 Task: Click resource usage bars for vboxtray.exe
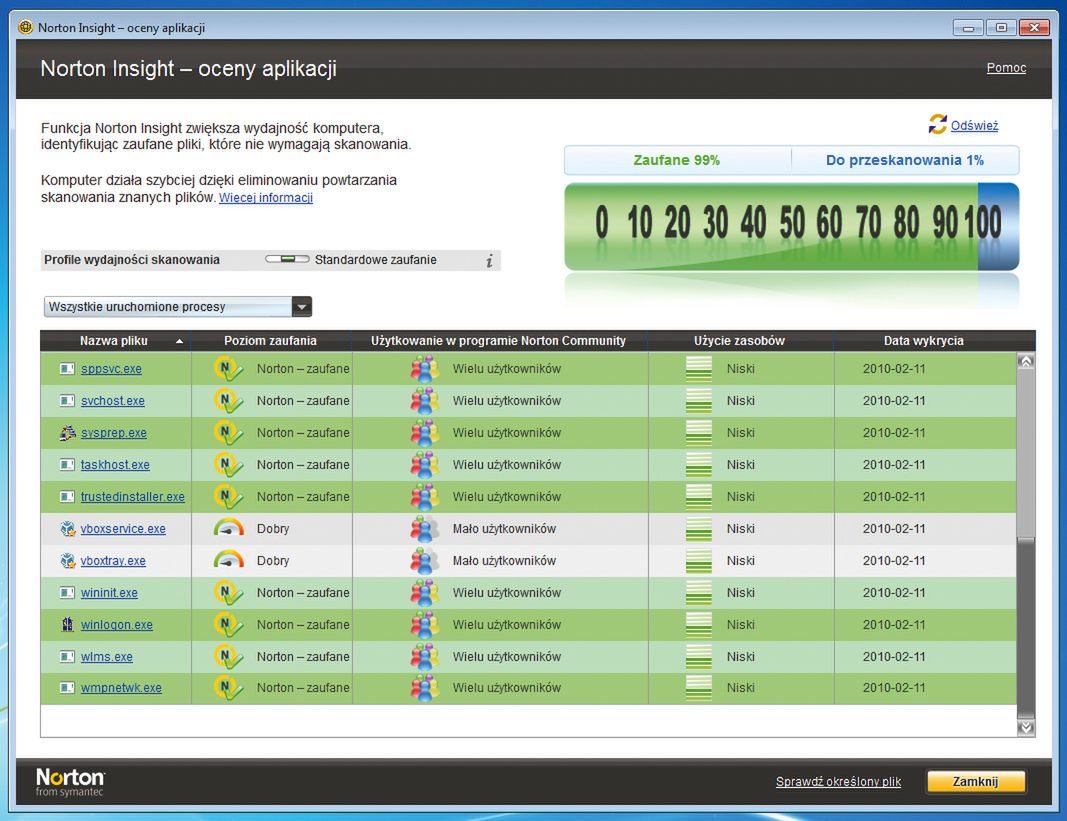pos(699,561)
